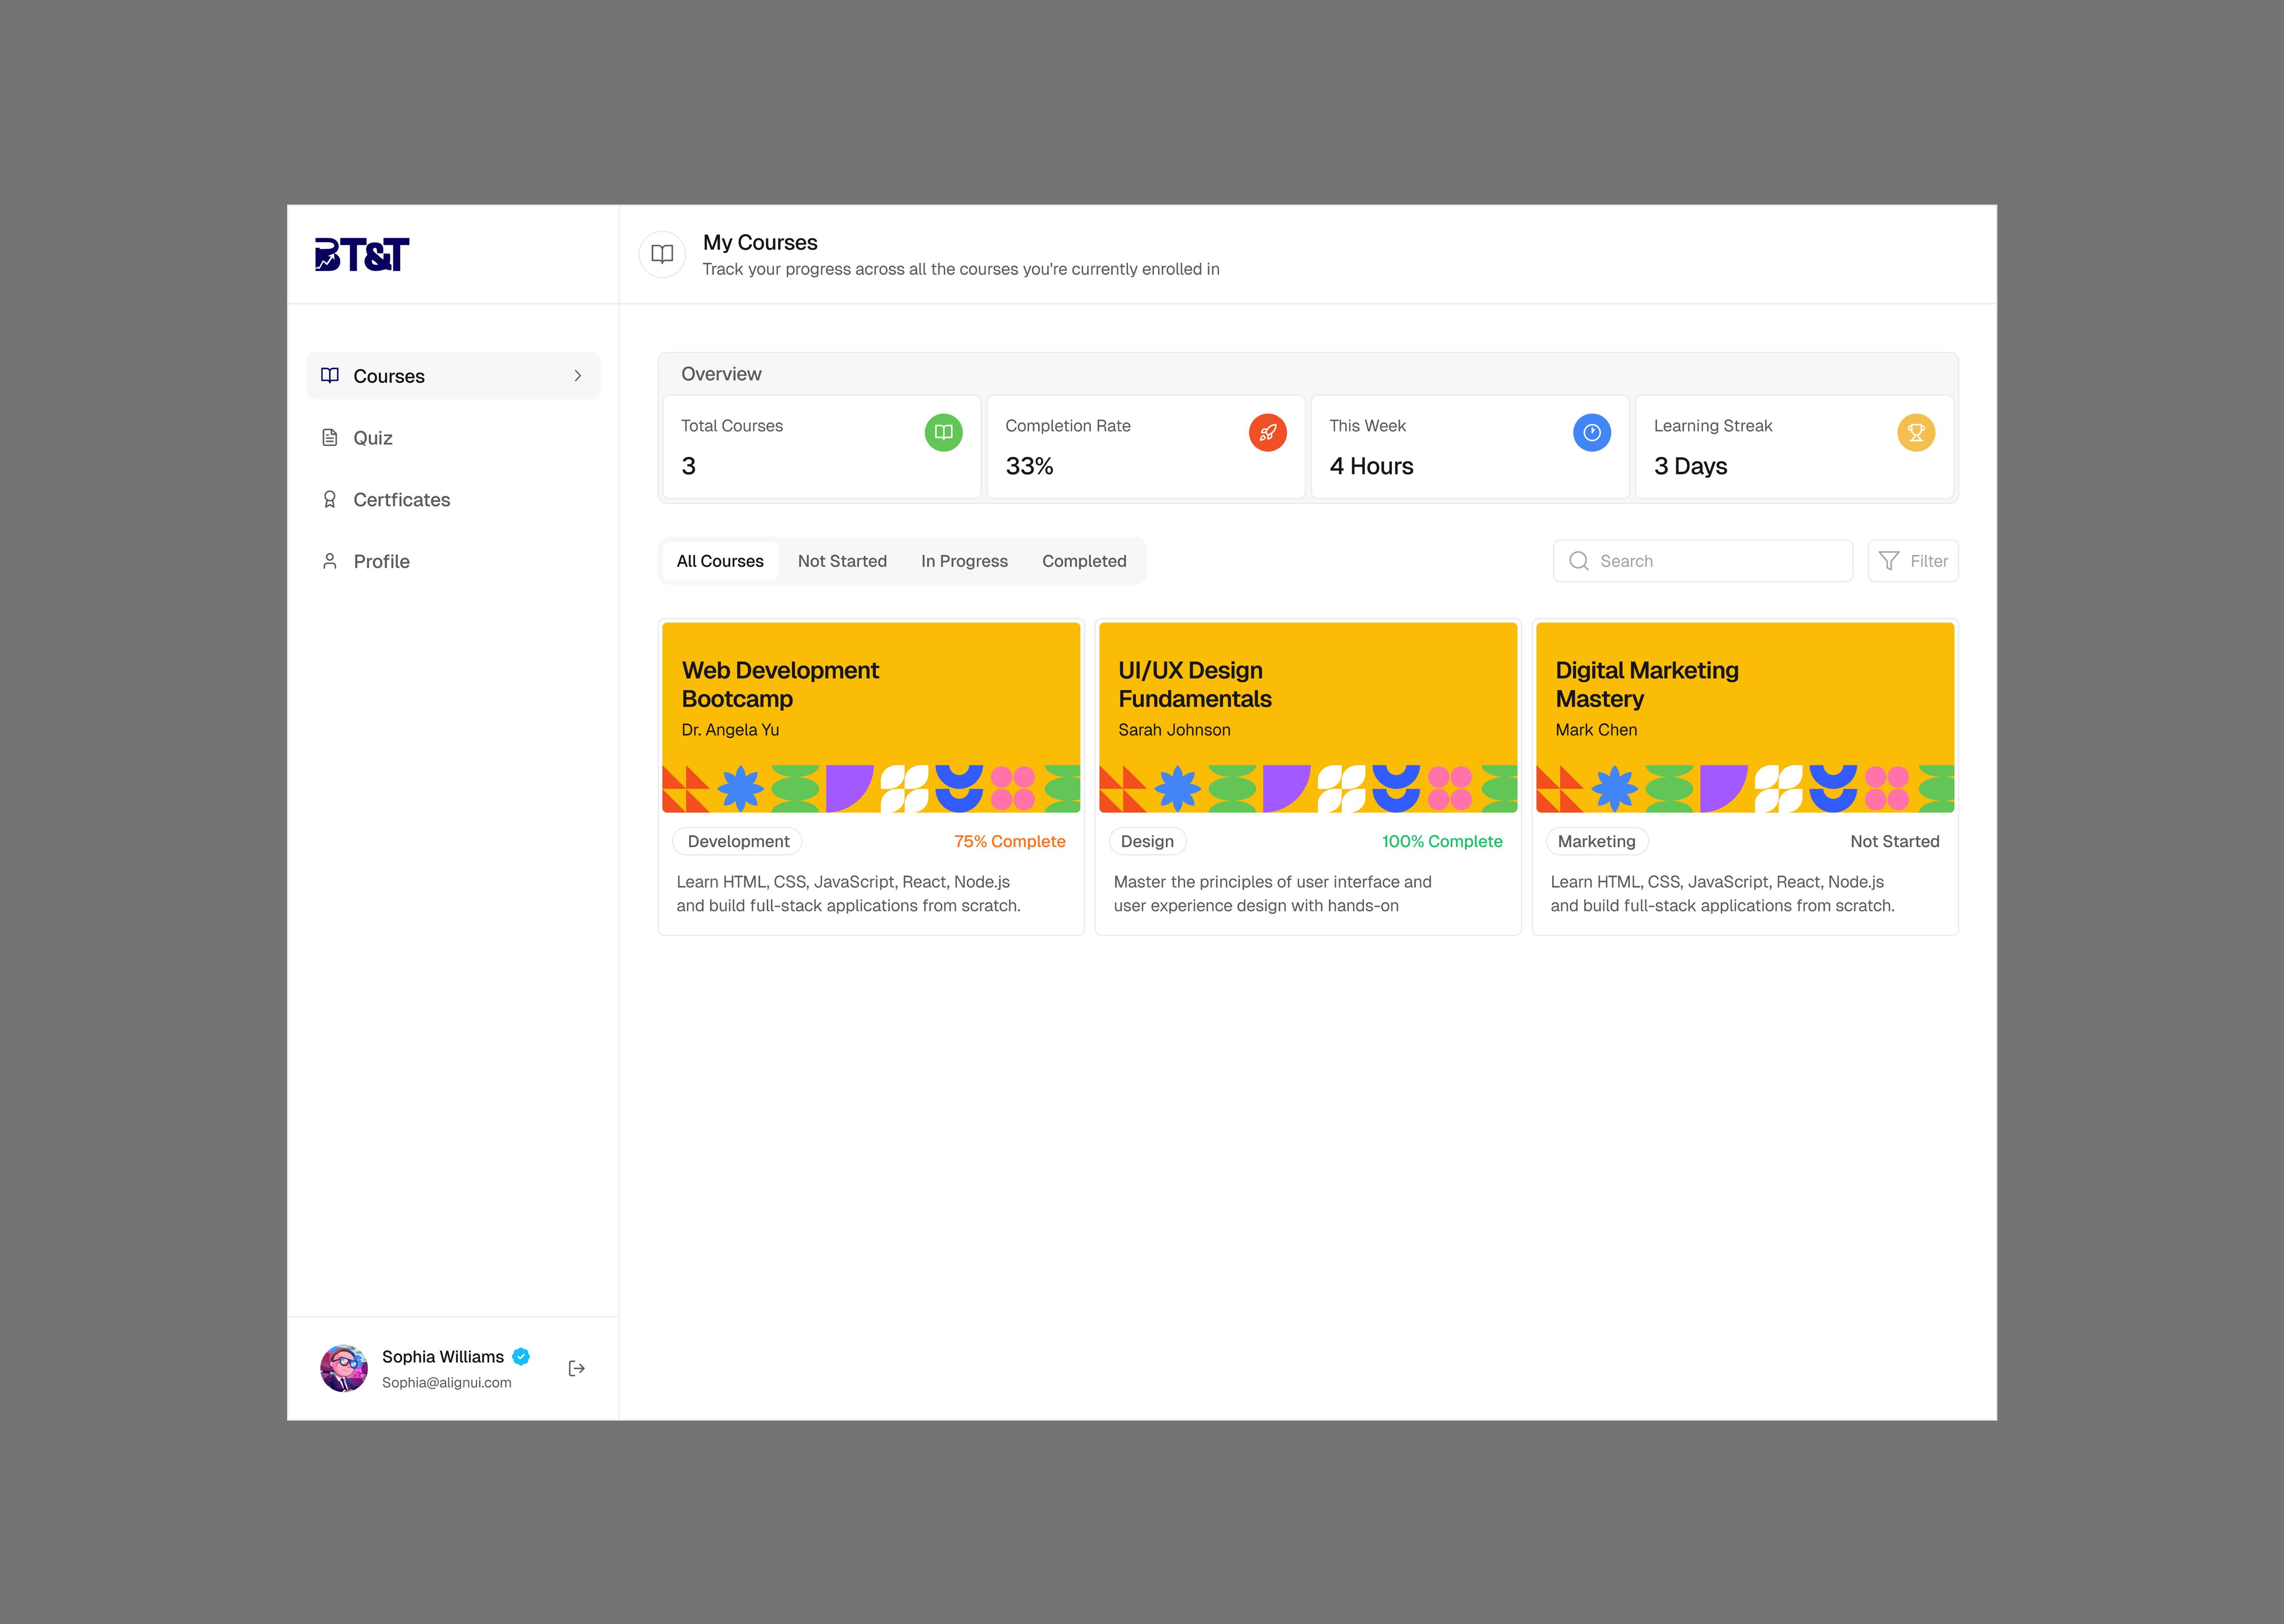Switch to the Completed tab
The image size is (2284, 1624).
[1084, 561]
